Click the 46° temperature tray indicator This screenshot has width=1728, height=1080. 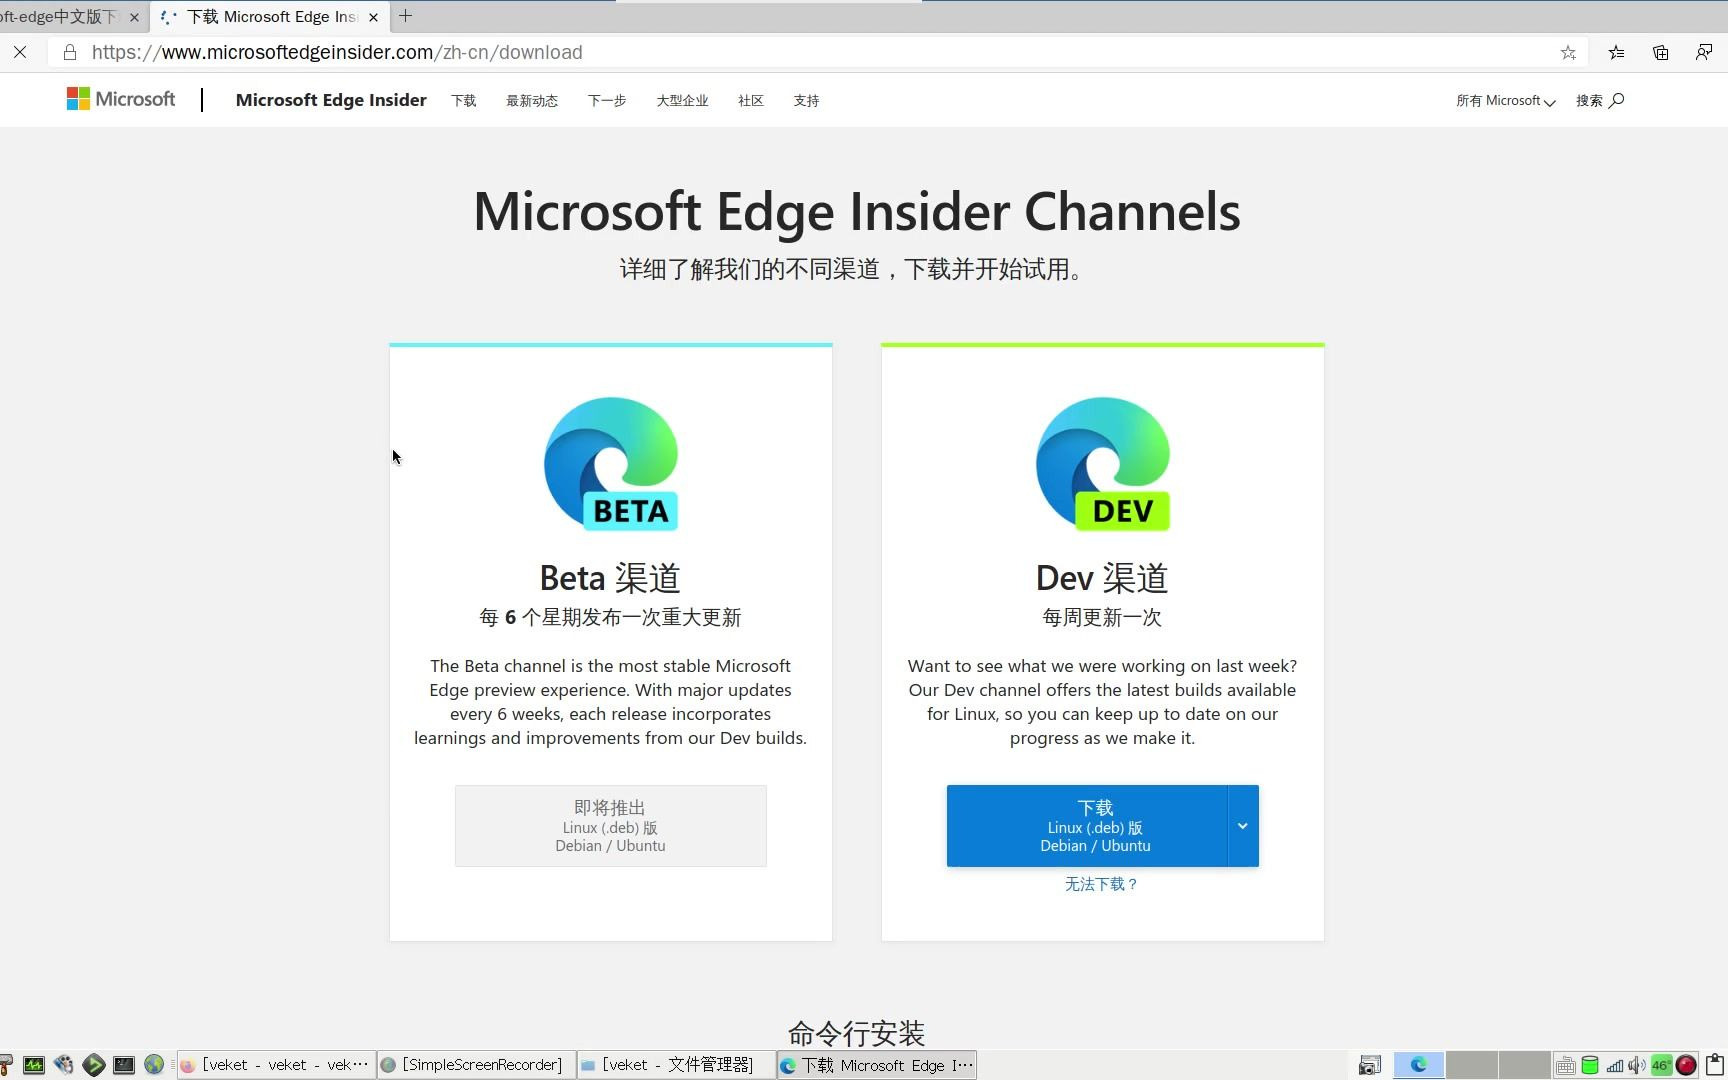[1661, 1066]
